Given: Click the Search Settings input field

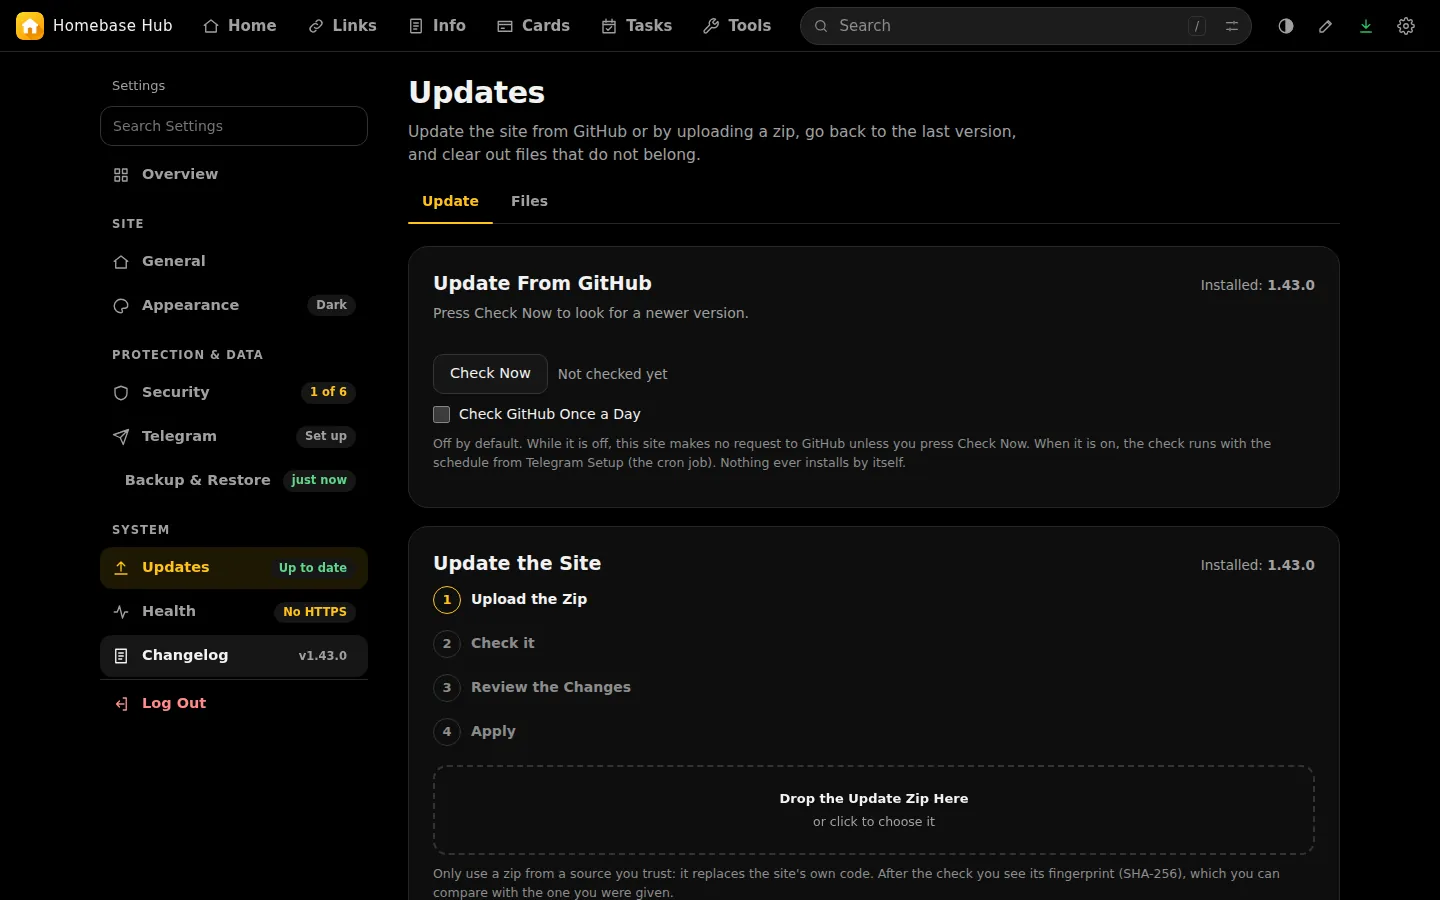Looking at the screenshot, I should click(x=234, y=126).
